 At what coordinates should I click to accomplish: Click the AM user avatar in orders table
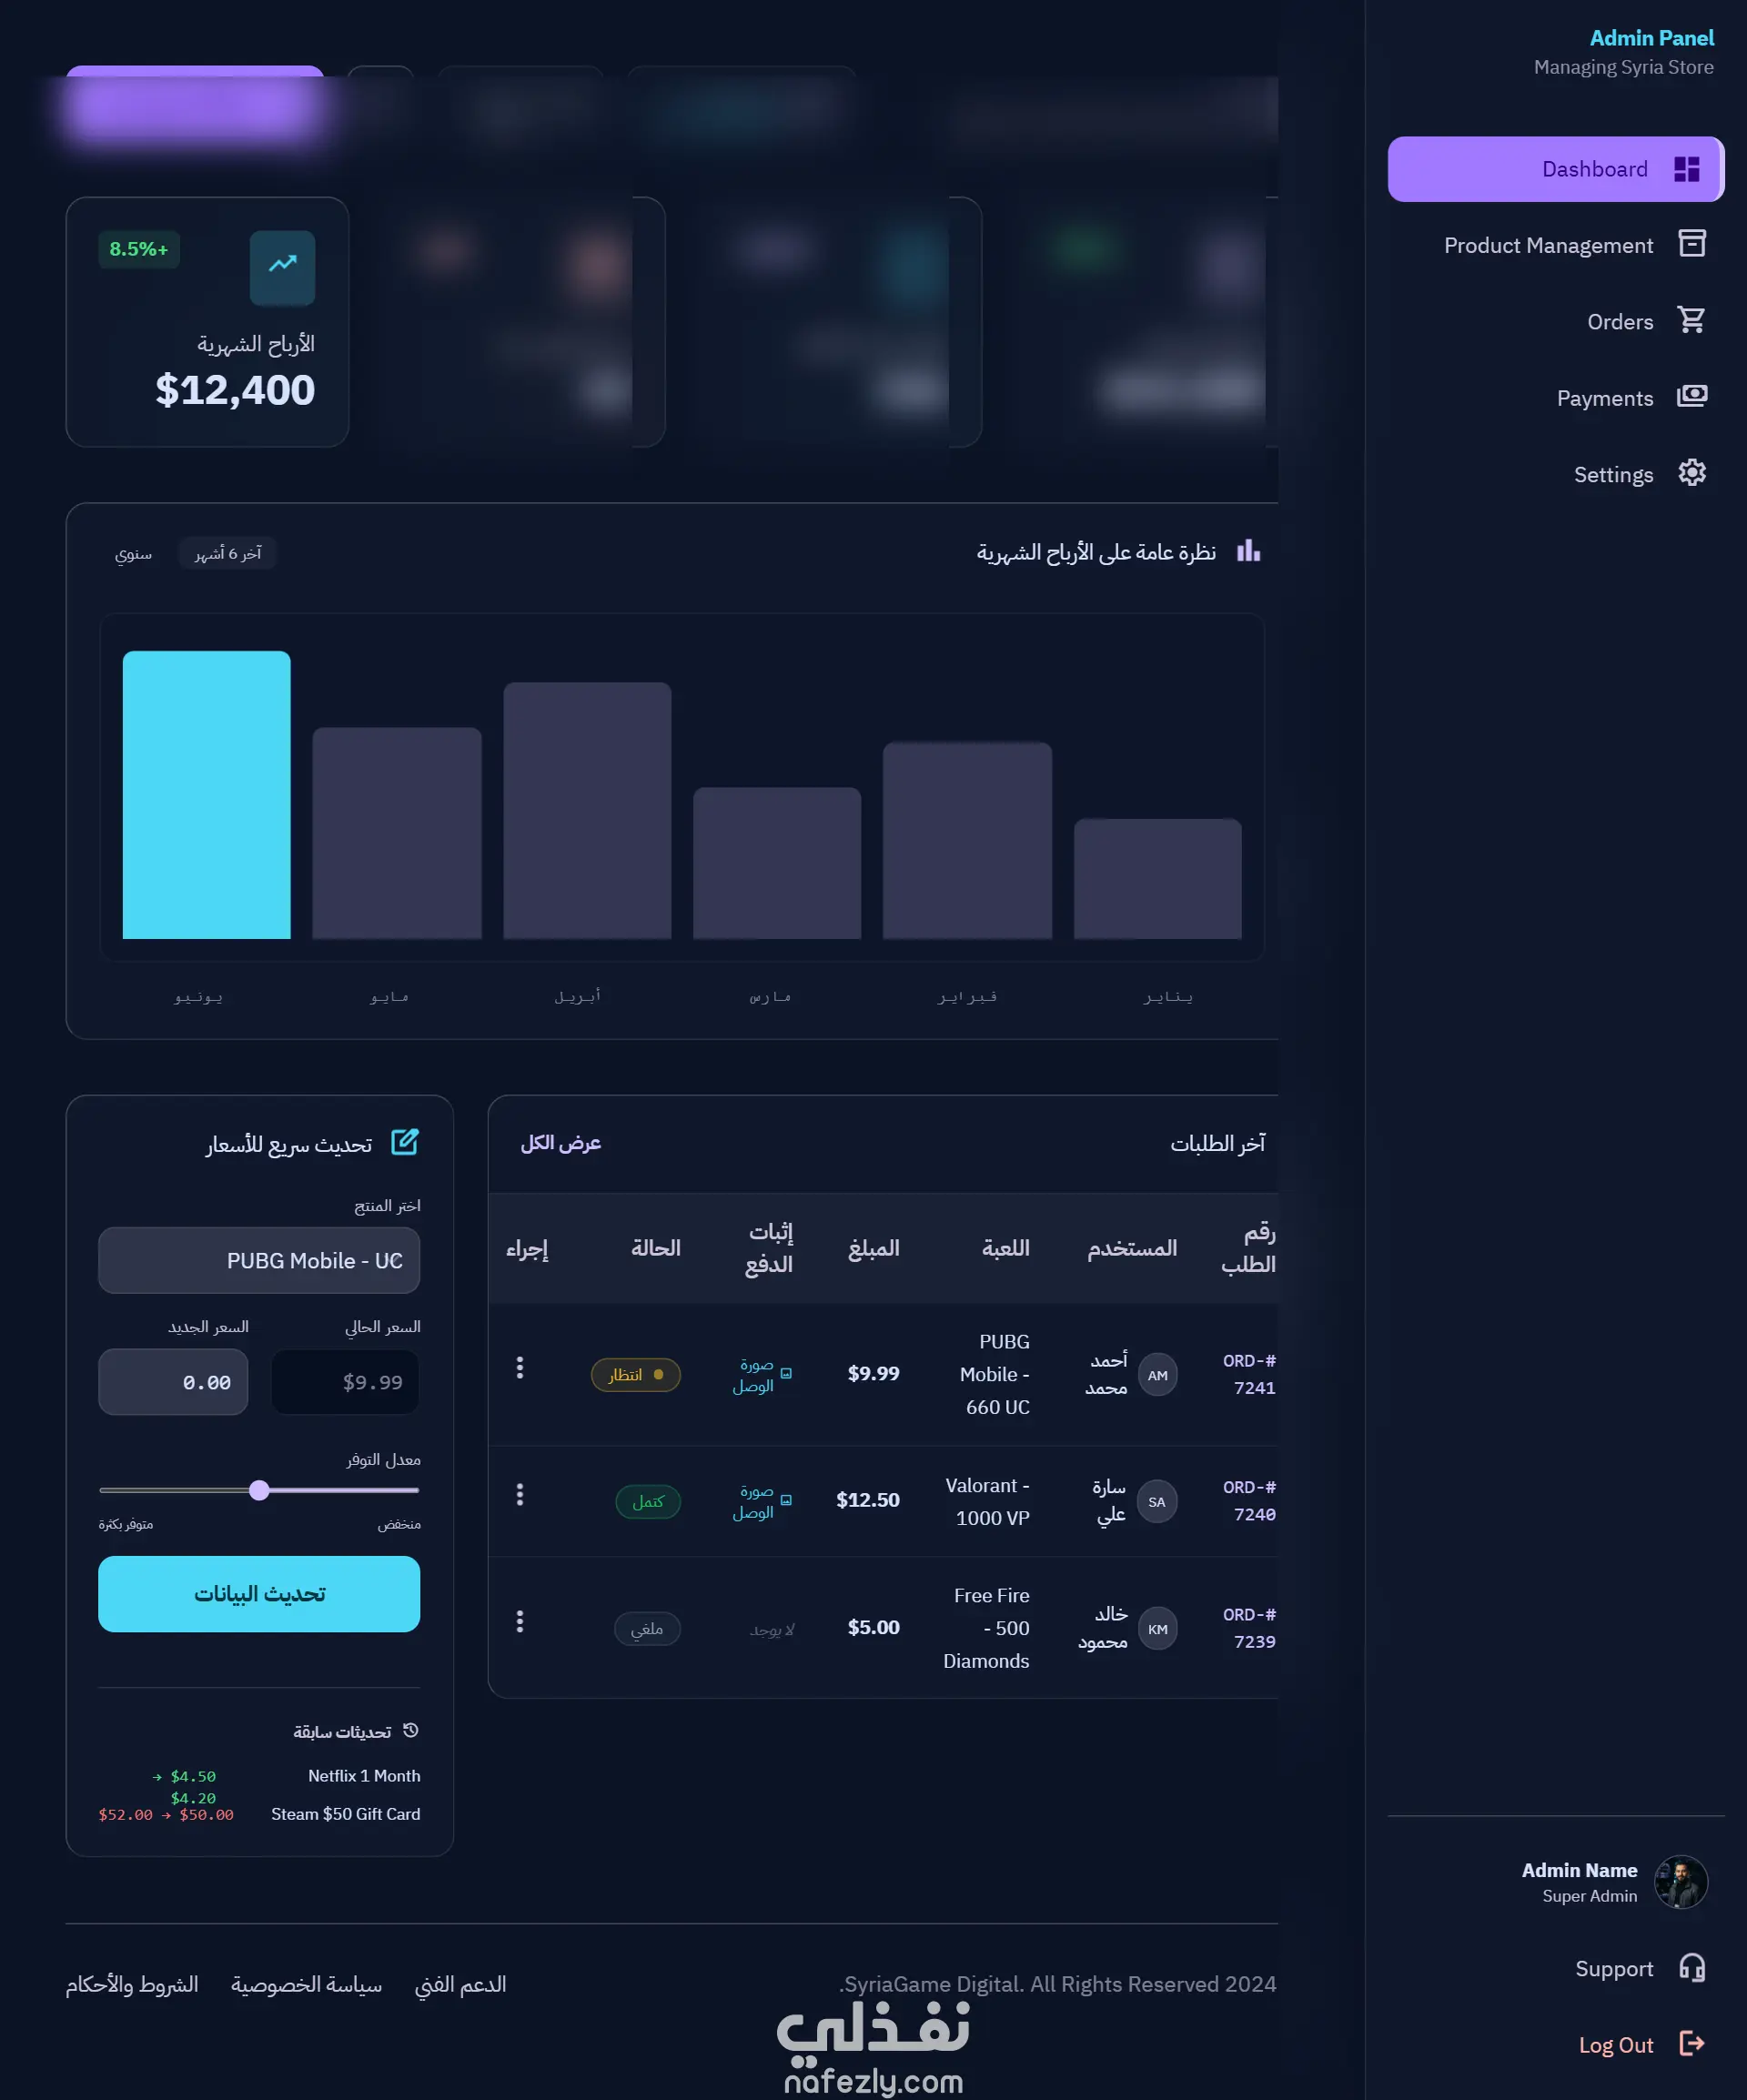coord(1157,1375)
